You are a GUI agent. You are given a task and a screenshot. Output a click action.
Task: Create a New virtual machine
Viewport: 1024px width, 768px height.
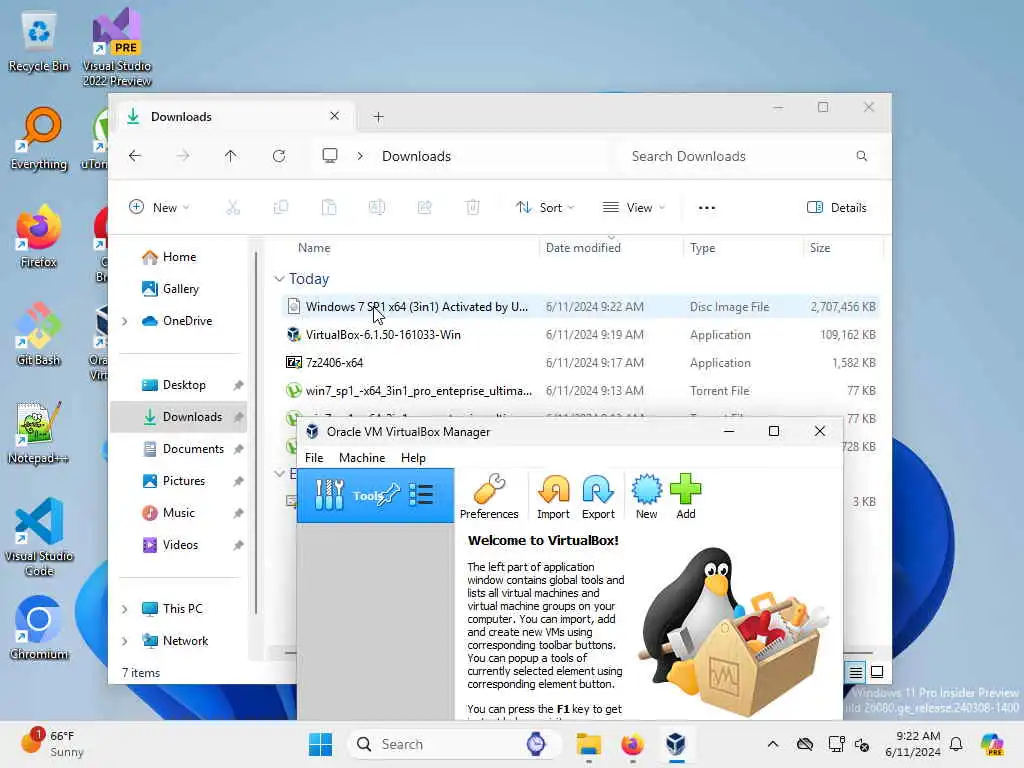(647, 497)
